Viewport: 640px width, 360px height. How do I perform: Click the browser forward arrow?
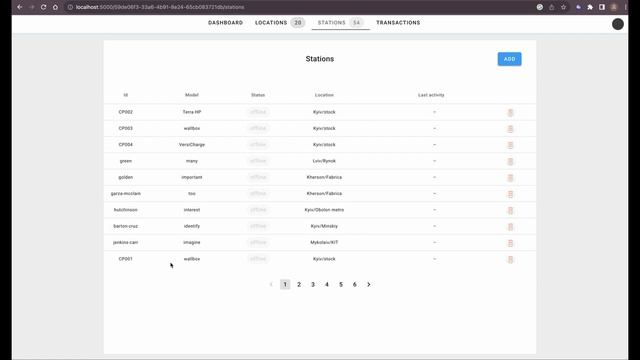point(31,7)
